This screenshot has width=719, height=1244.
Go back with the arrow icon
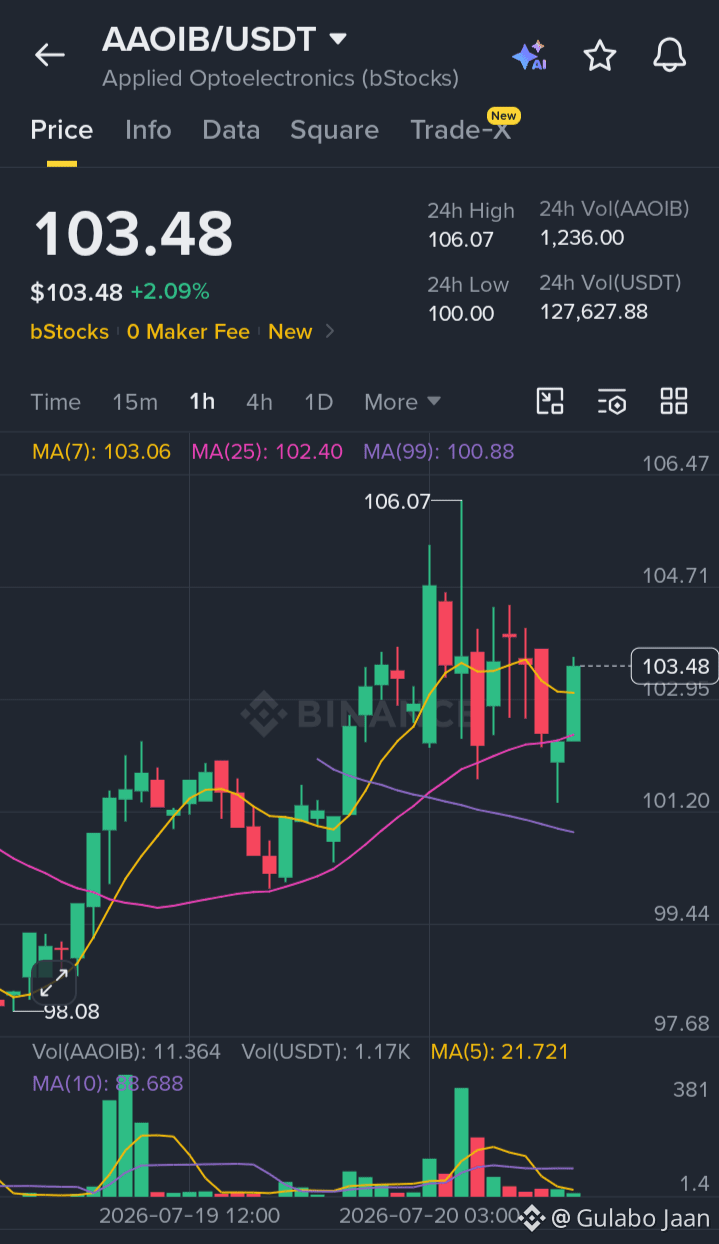click(49, 55)
